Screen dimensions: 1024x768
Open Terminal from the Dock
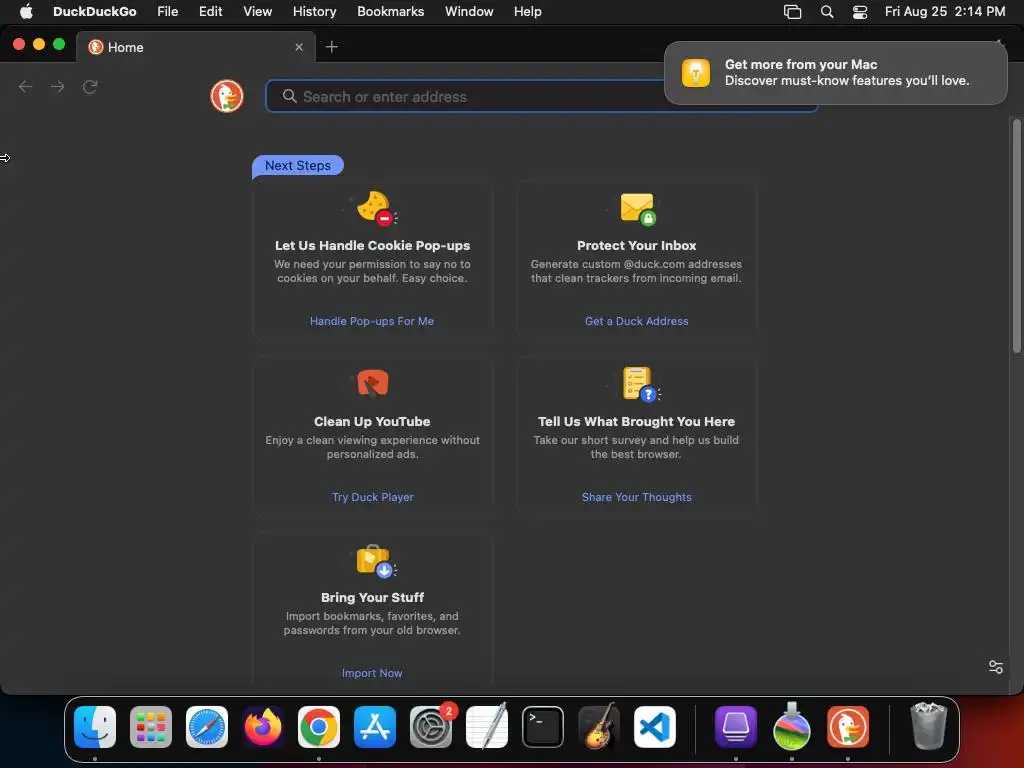point(543,727)
